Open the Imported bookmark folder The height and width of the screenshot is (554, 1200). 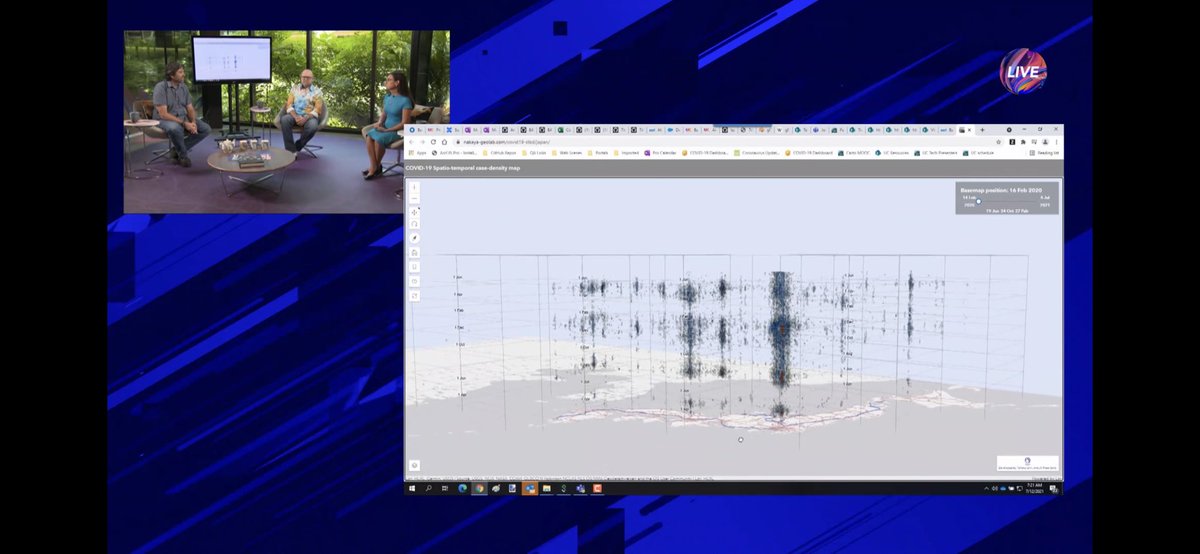click(x=626, y=153)
